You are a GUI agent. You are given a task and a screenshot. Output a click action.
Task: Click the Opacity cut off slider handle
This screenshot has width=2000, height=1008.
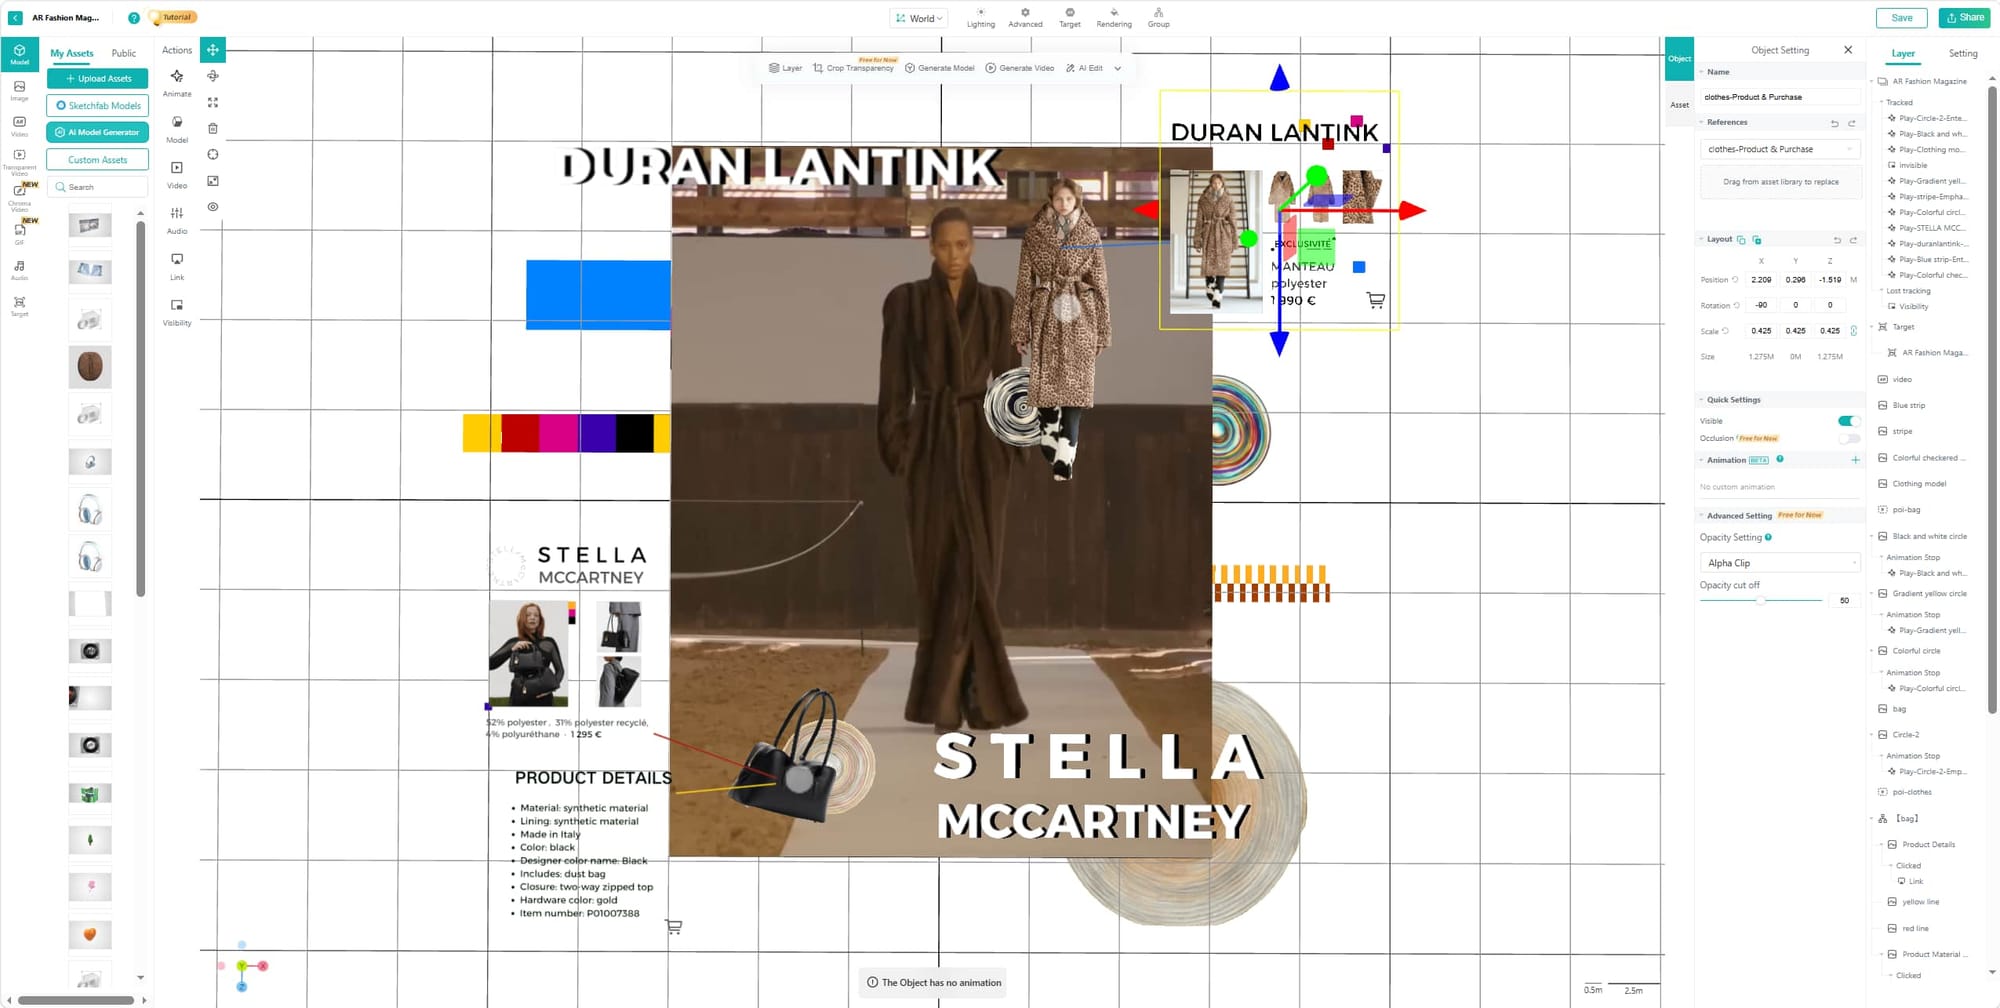tap(1761, 601)
